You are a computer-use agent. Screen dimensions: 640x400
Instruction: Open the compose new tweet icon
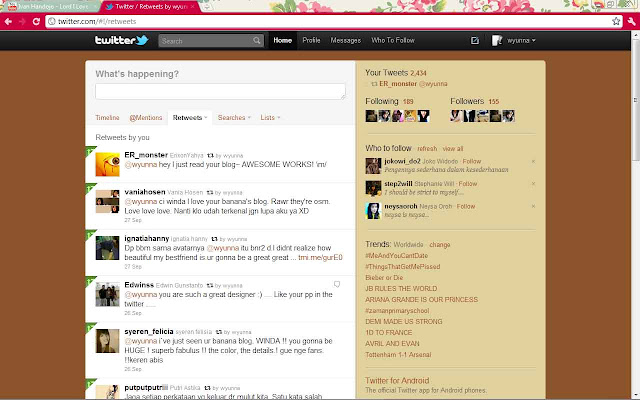(475, 40)
